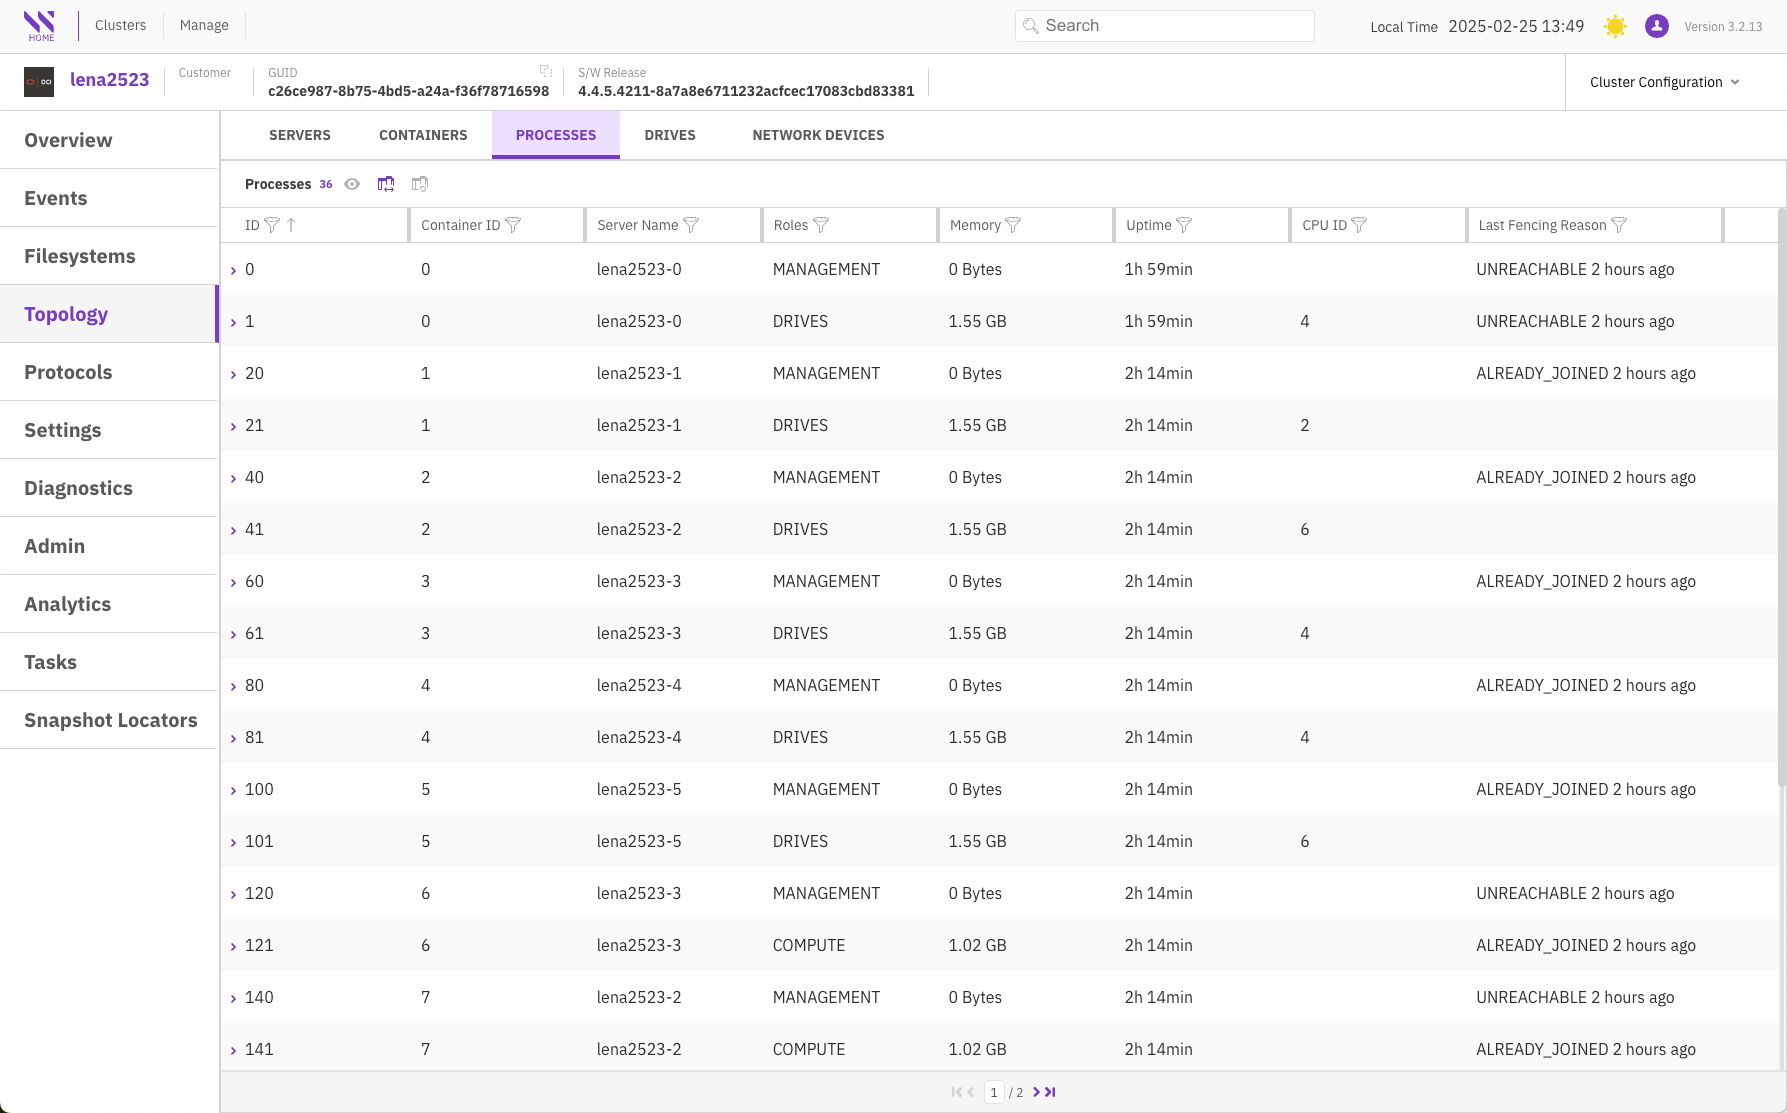The width and height of the screenshot is (1787, 1113).
Task: Go to next page of processes
Action: click(x=1036, y=1092)
